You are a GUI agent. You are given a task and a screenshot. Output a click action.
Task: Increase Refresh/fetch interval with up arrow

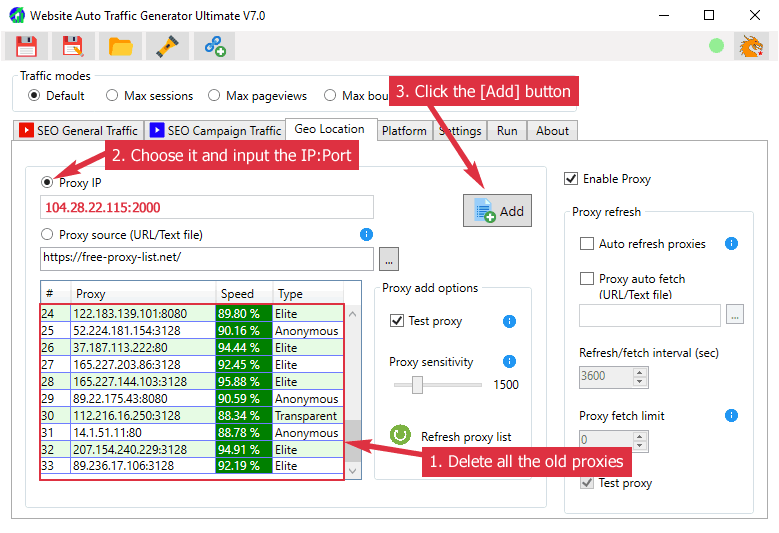[x=640, y=373]
